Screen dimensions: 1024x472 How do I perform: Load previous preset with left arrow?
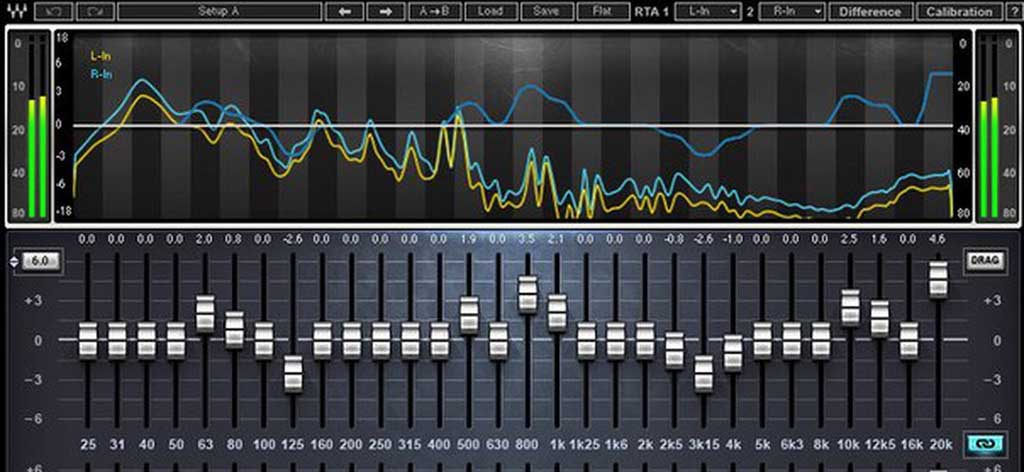(x=345, y=12)
